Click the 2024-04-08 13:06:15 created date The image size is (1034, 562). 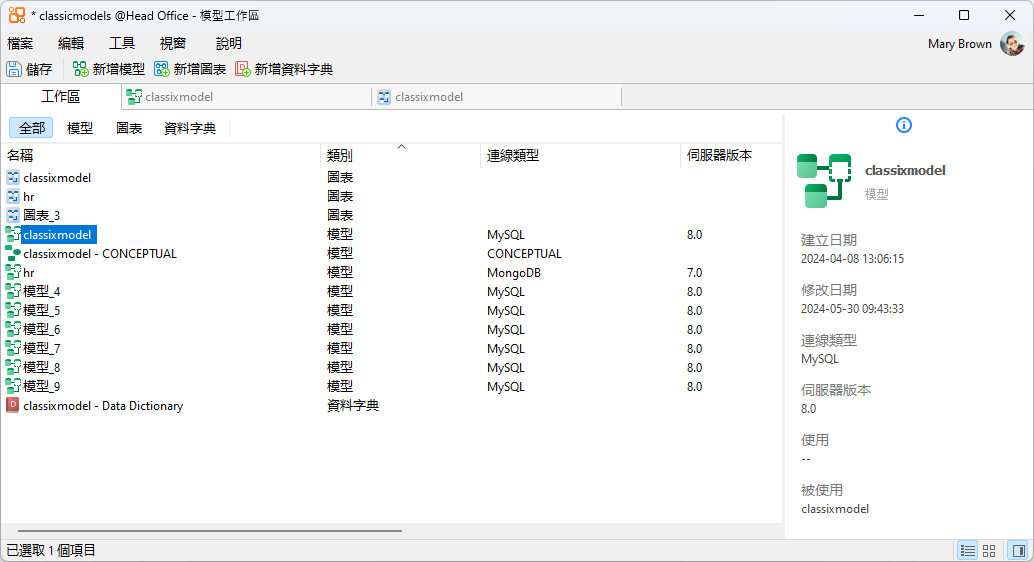(x=852, y=259)
